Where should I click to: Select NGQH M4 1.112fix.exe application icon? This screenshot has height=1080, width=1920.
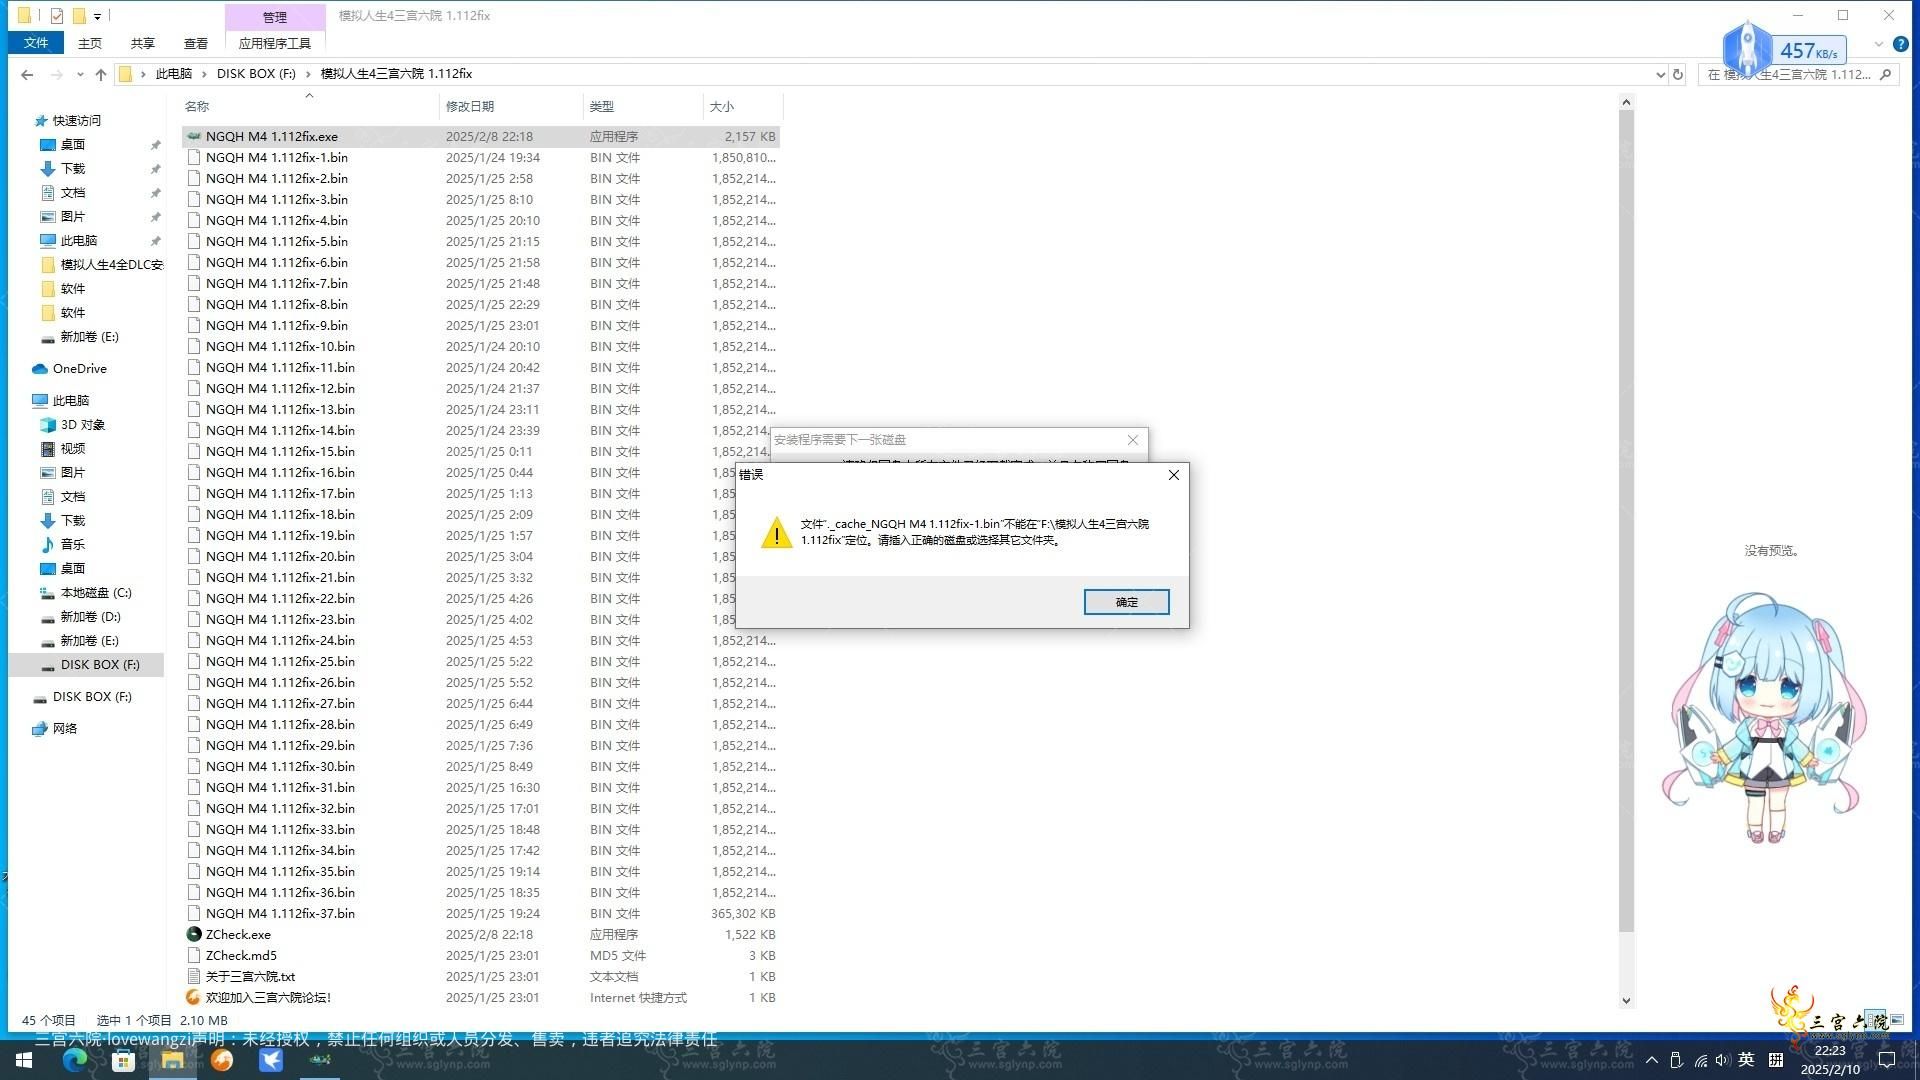(194, 137)
